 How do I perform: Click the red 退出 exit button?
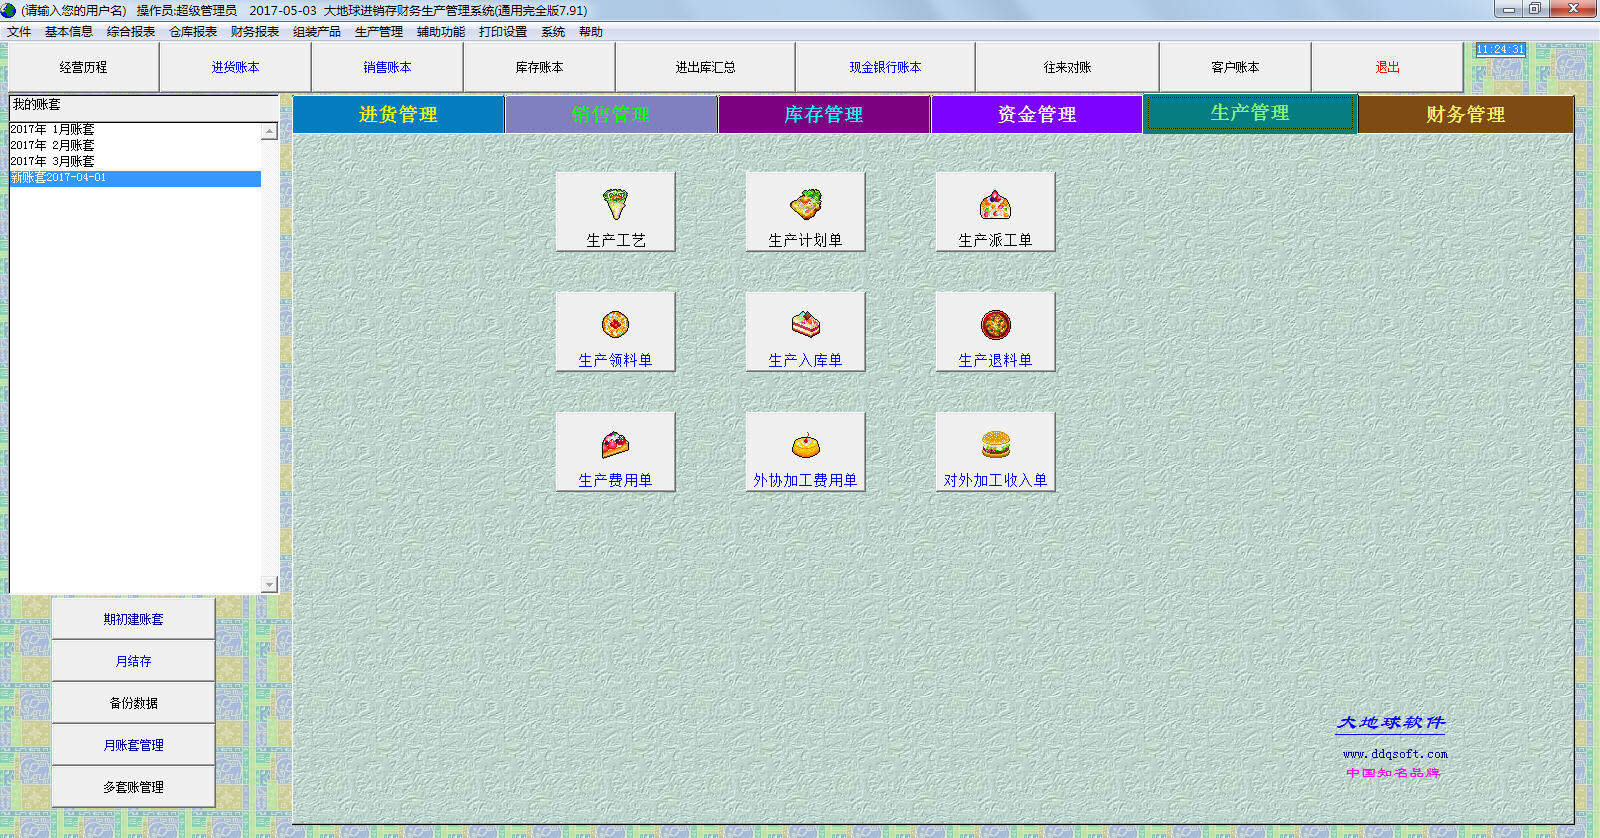1387,67
